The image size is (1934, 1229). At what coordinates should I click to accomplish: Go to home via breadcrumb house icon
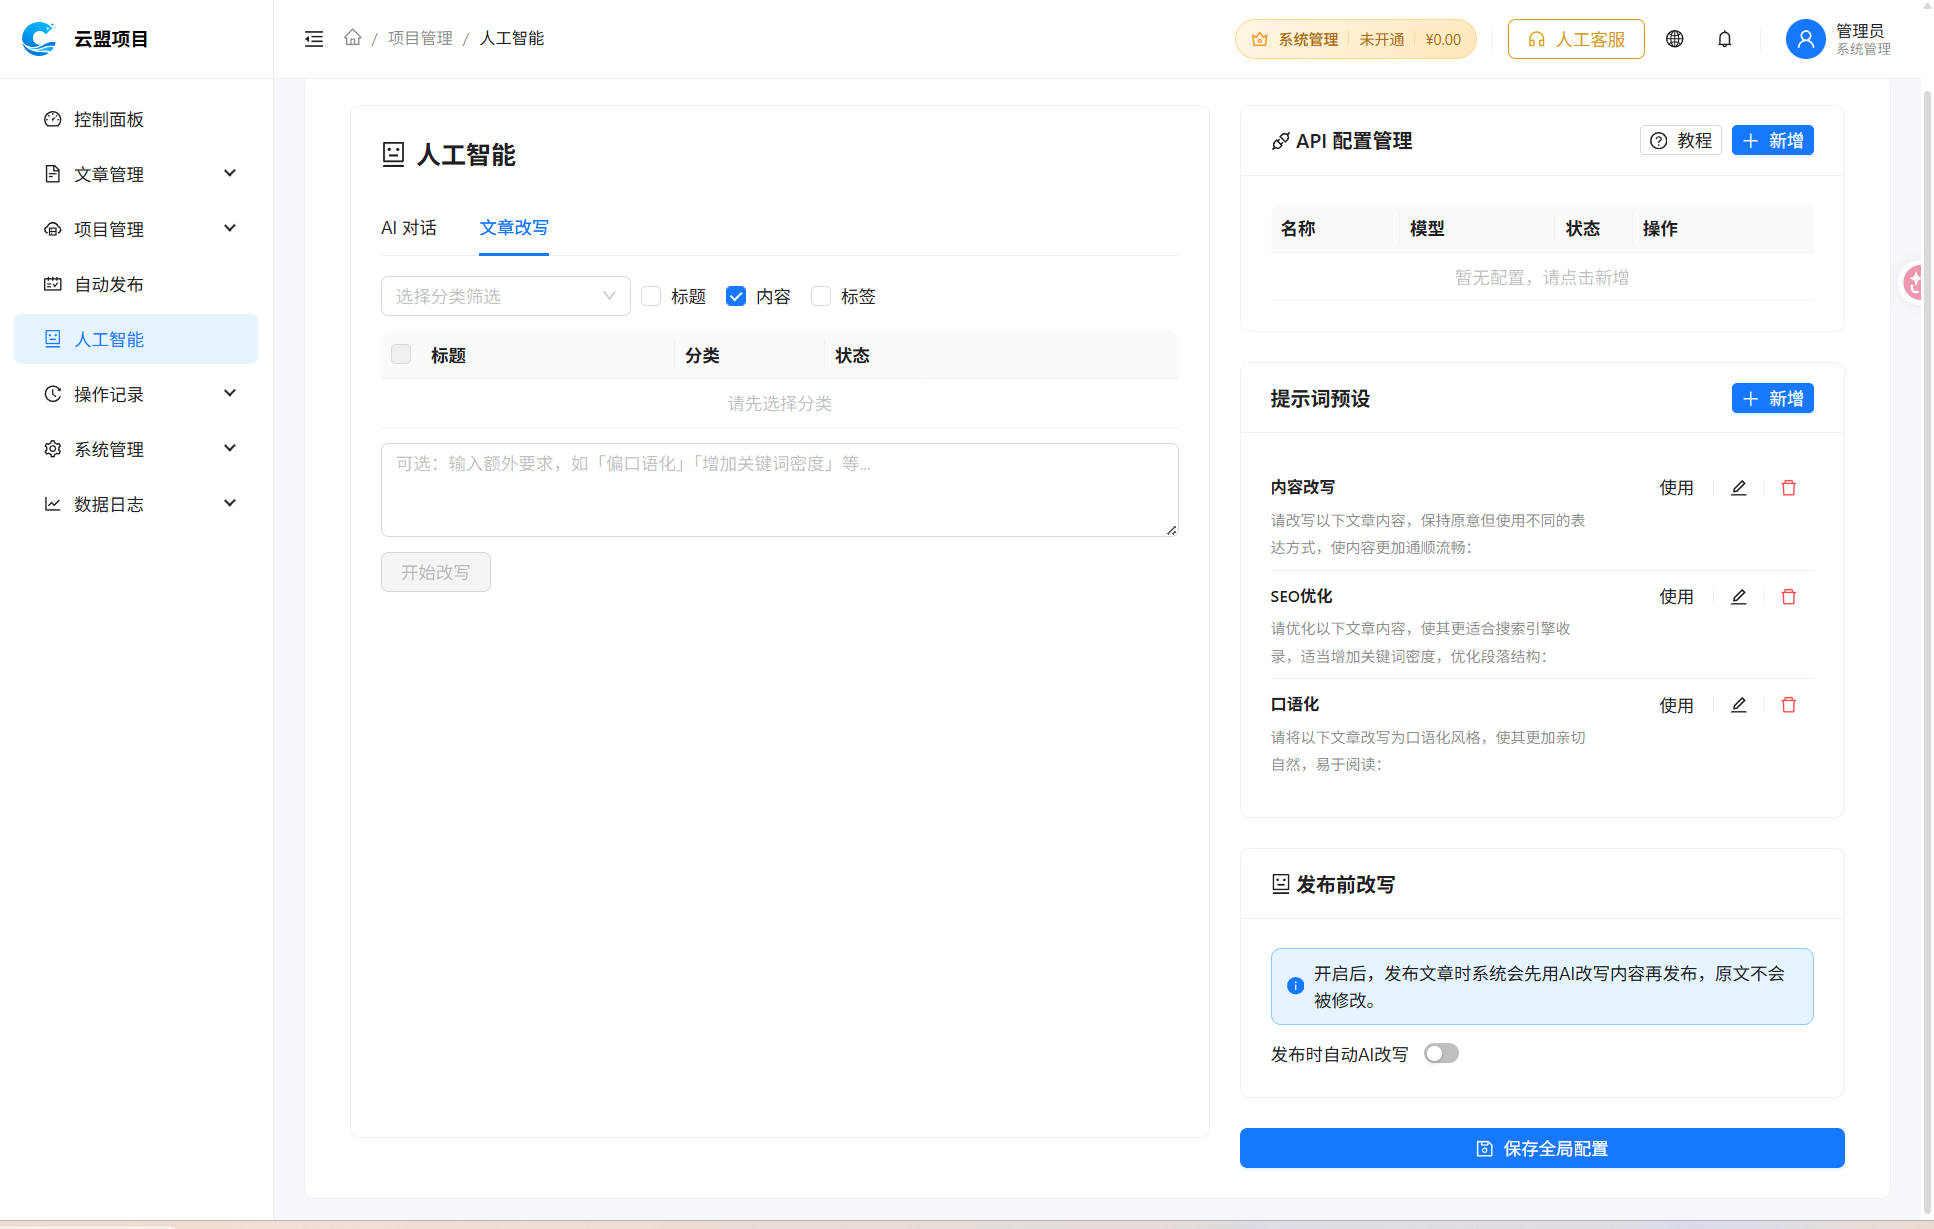tap(352, 38)
